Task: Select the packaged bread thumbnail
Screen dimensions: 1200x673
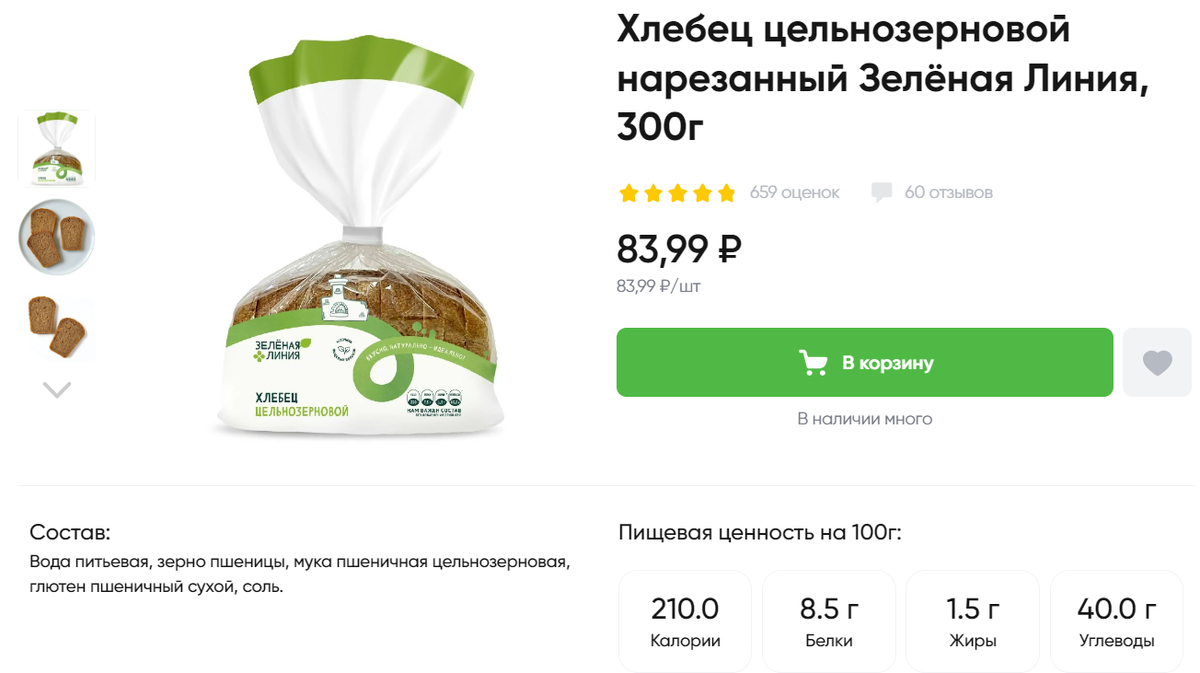Action: 57,149
